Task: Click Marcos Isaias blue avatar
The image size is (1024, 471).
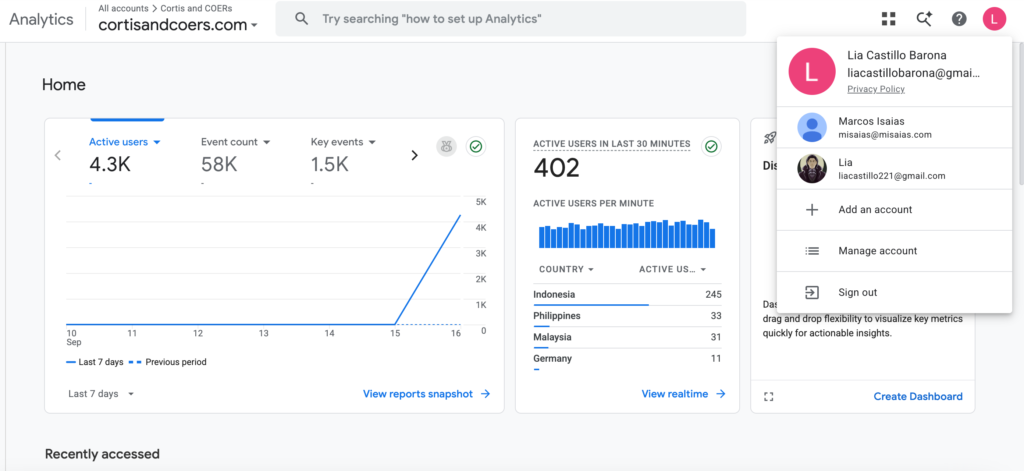Action: pyautogui.click(x=812, y=127)
